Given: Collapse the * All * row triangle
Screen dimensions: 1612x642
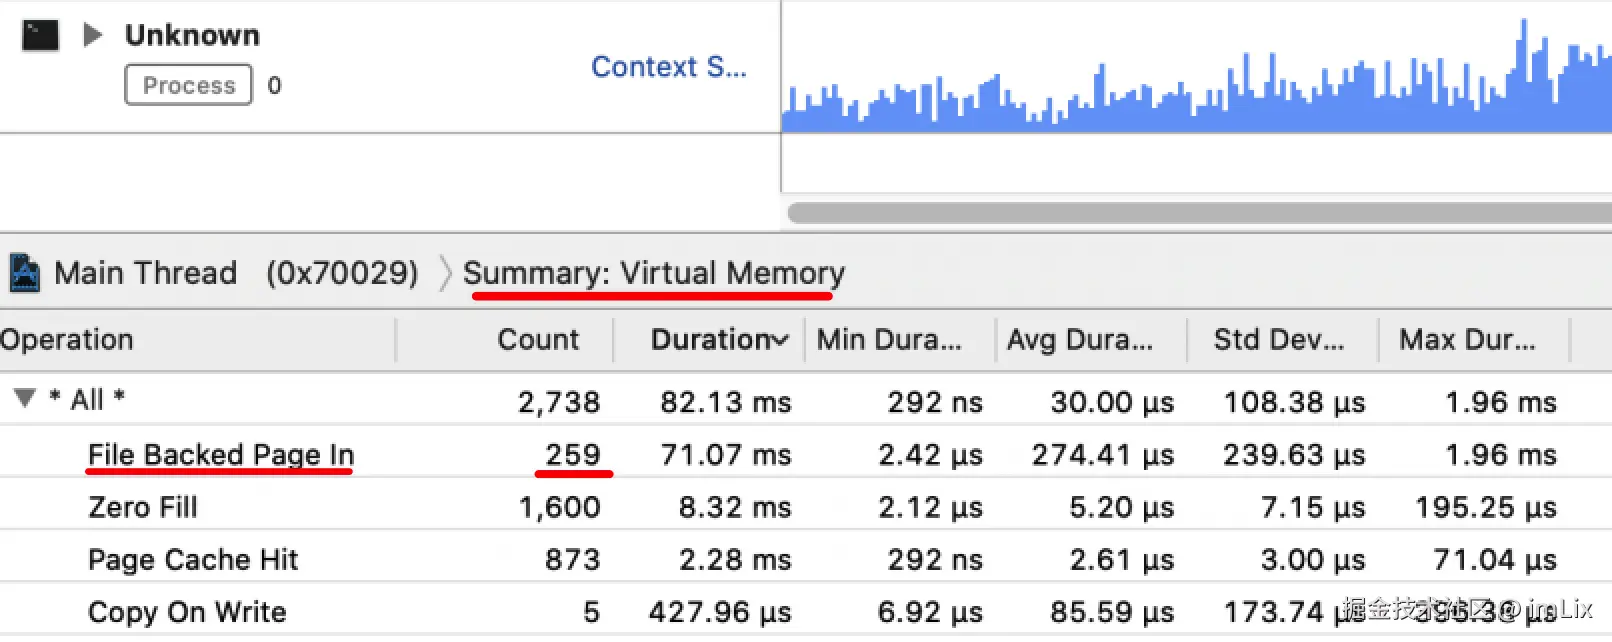Looking at the screenshot, I should 25,398.
